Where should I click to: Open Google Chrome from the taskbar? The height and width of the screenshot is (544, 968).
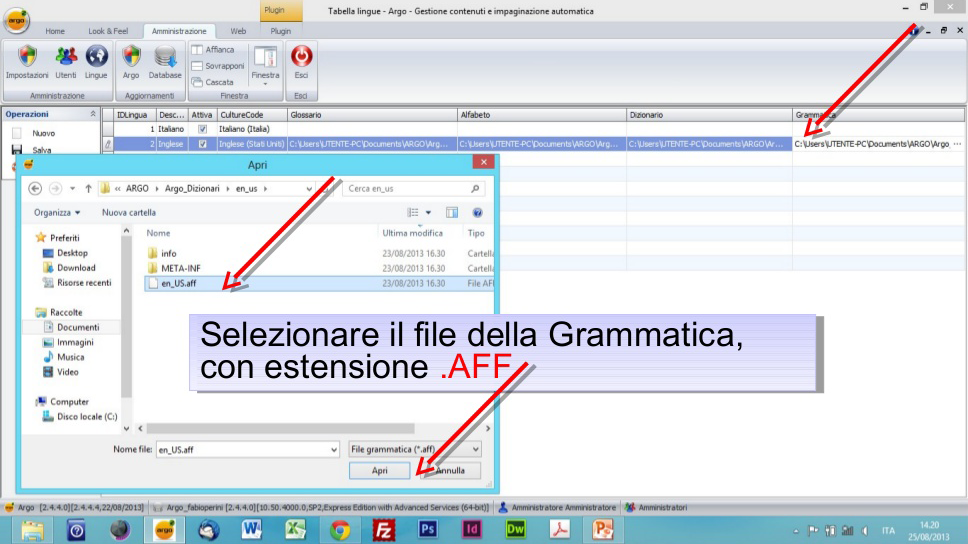coord(340,530)
